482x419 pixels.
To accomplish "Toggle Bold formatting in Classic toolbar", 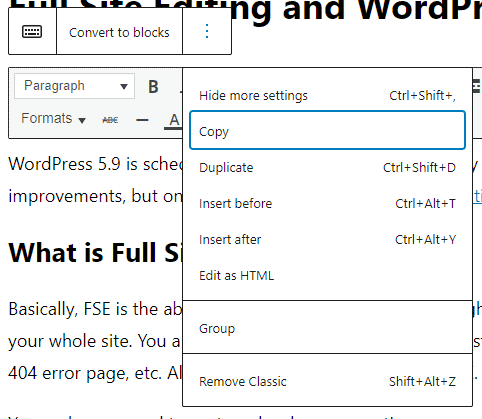I will [153, 87].
